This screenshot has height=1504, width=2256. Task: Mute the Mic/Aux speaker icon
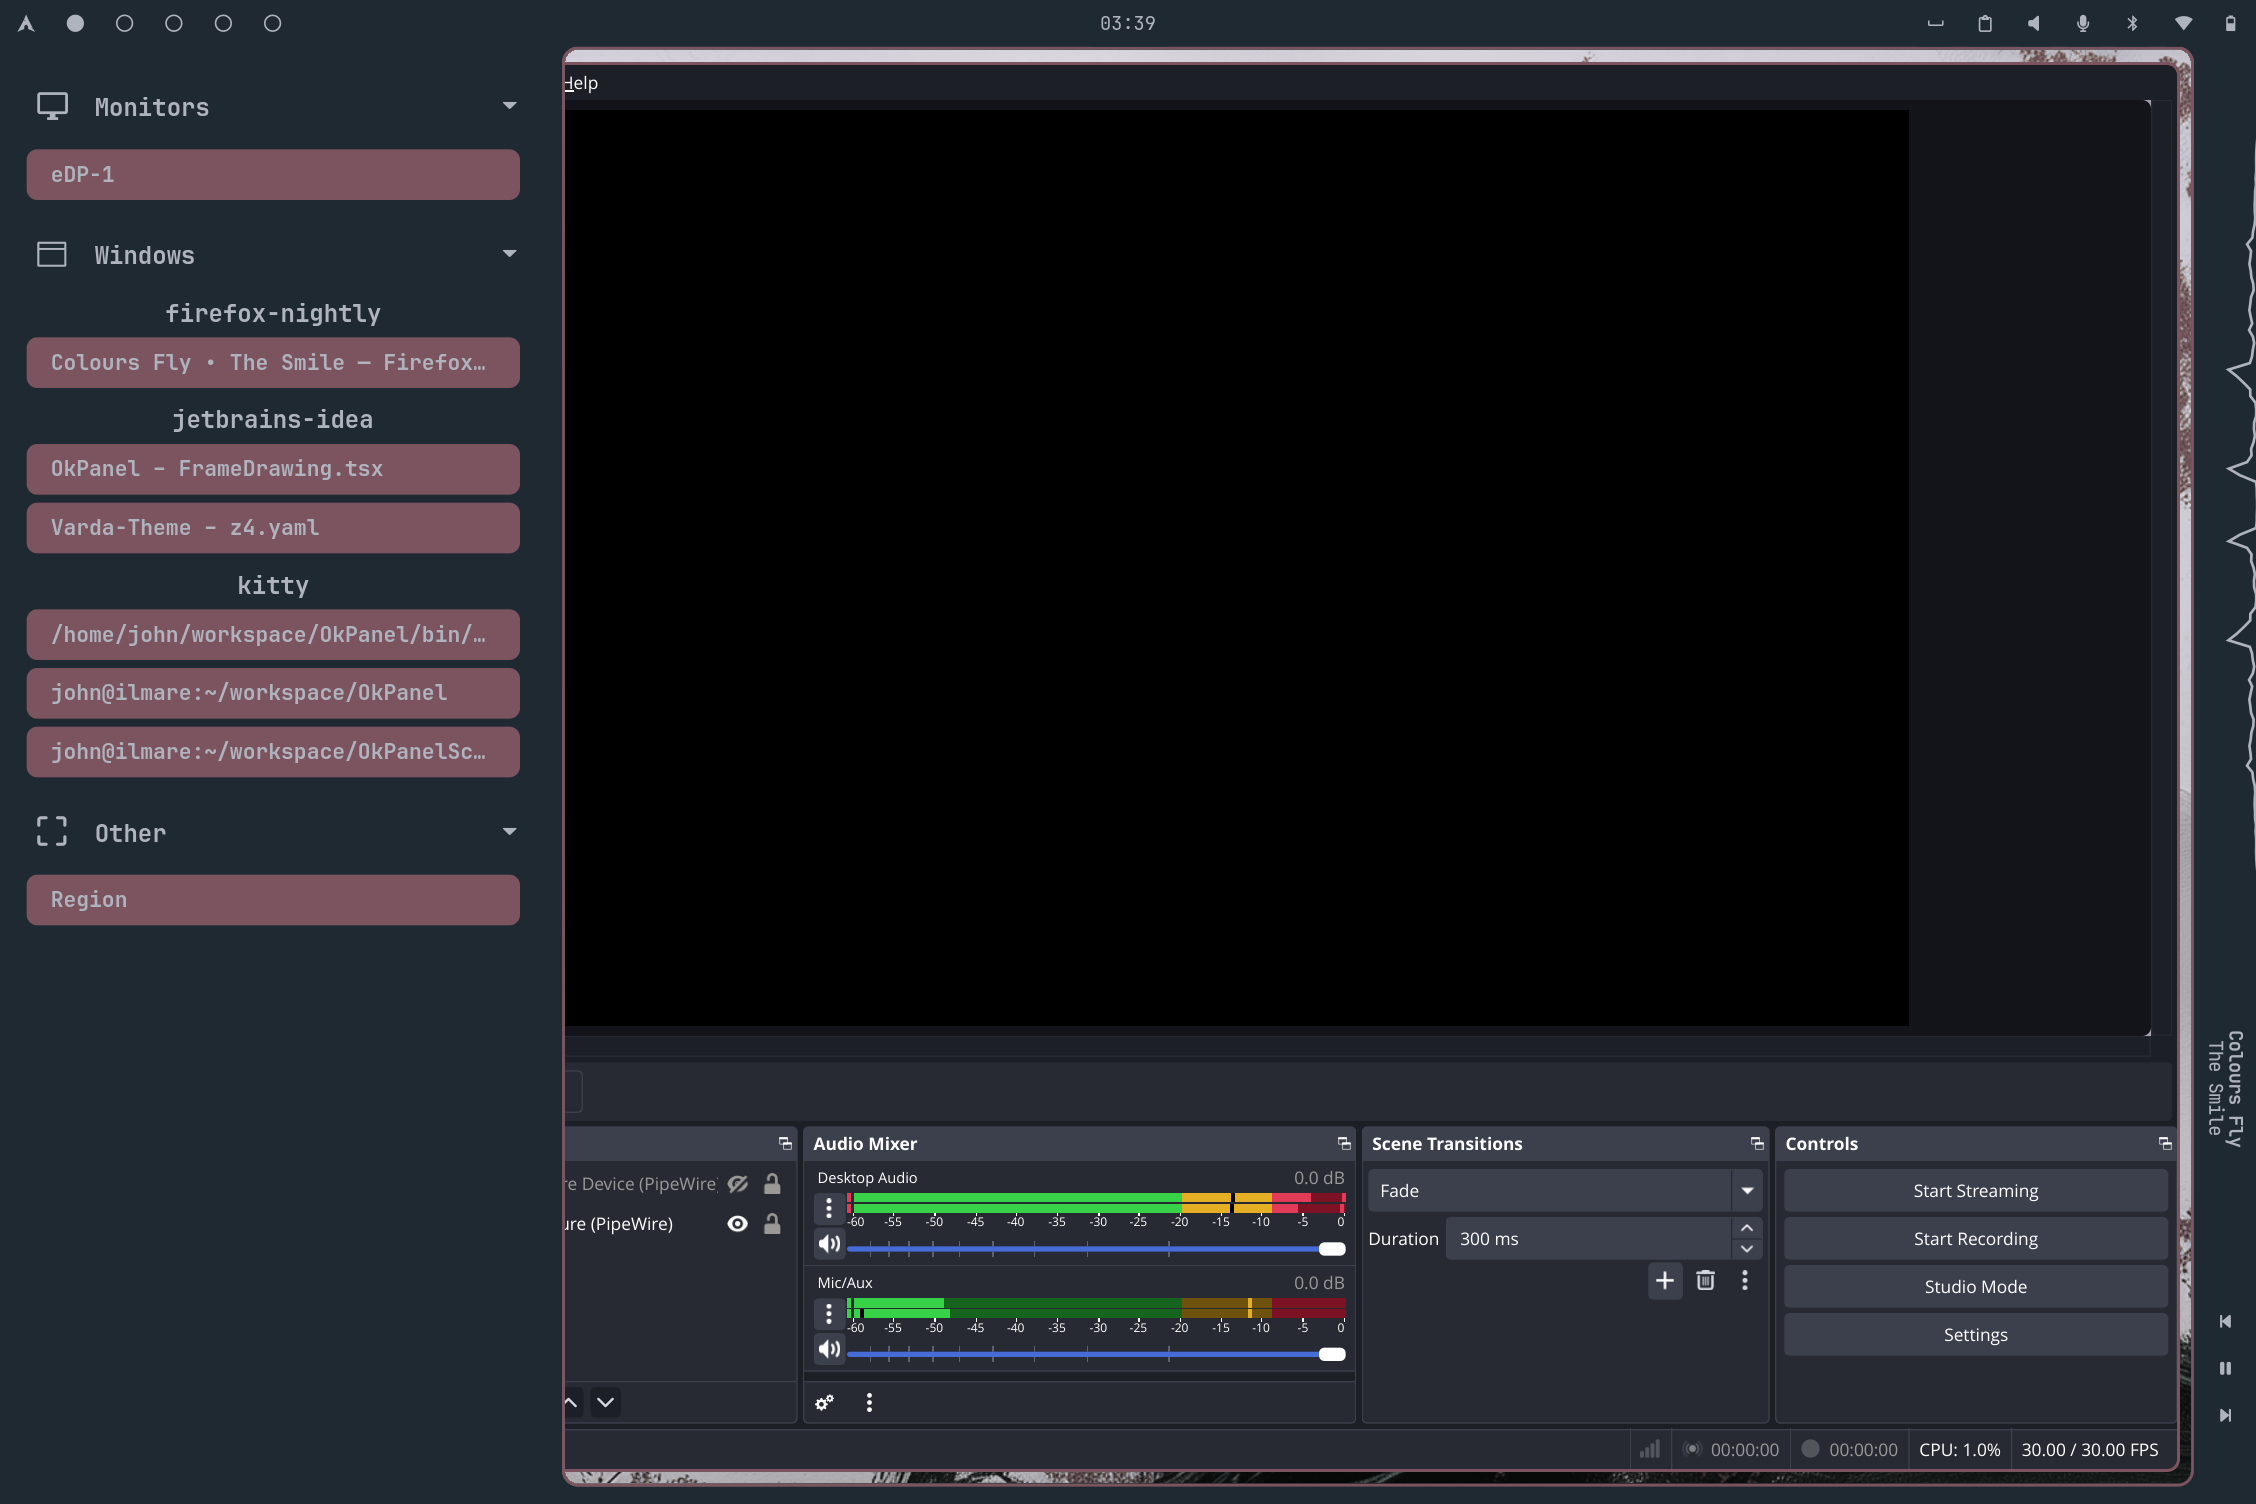(829, 1349)
